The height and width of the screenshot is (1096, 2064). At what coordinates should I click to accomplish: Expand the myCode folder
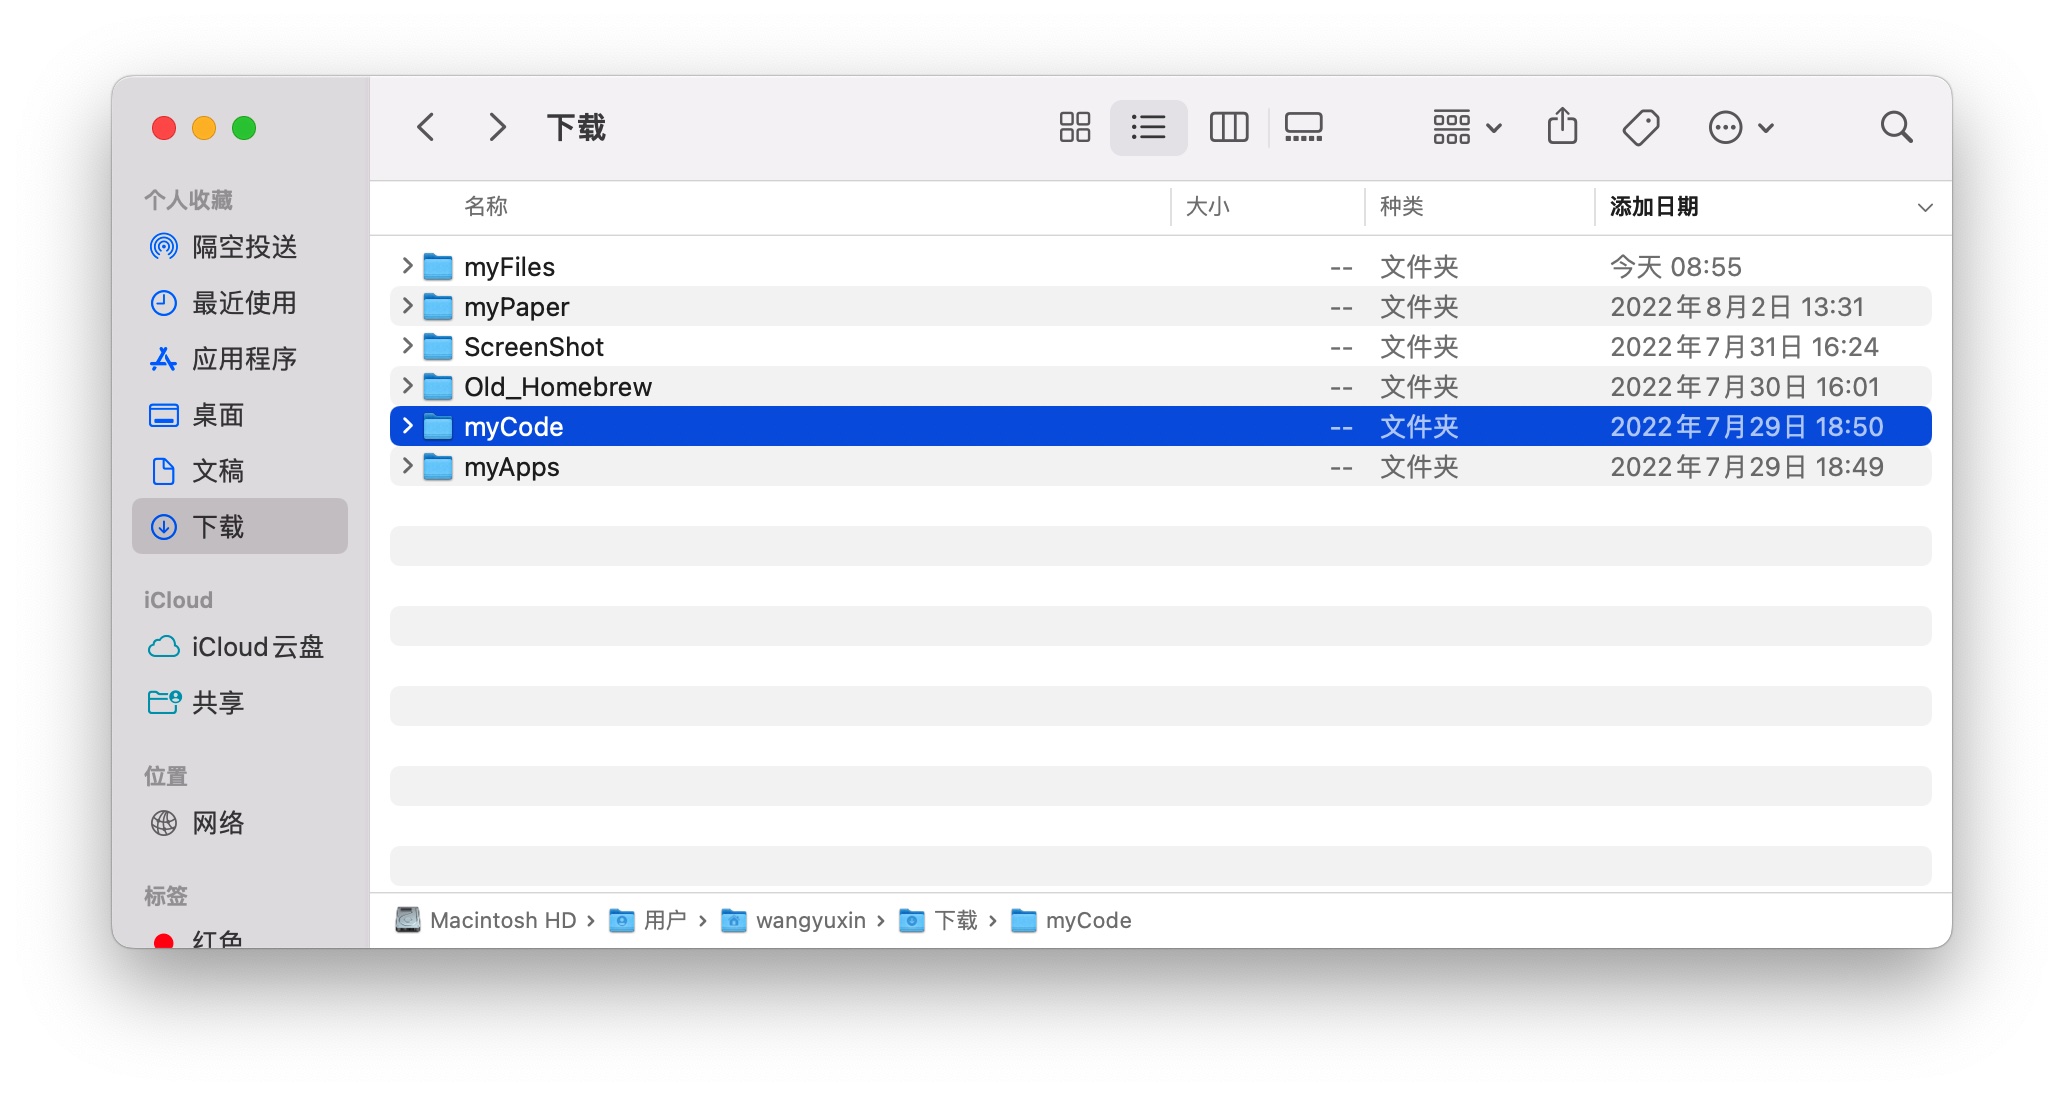(407, 426)
